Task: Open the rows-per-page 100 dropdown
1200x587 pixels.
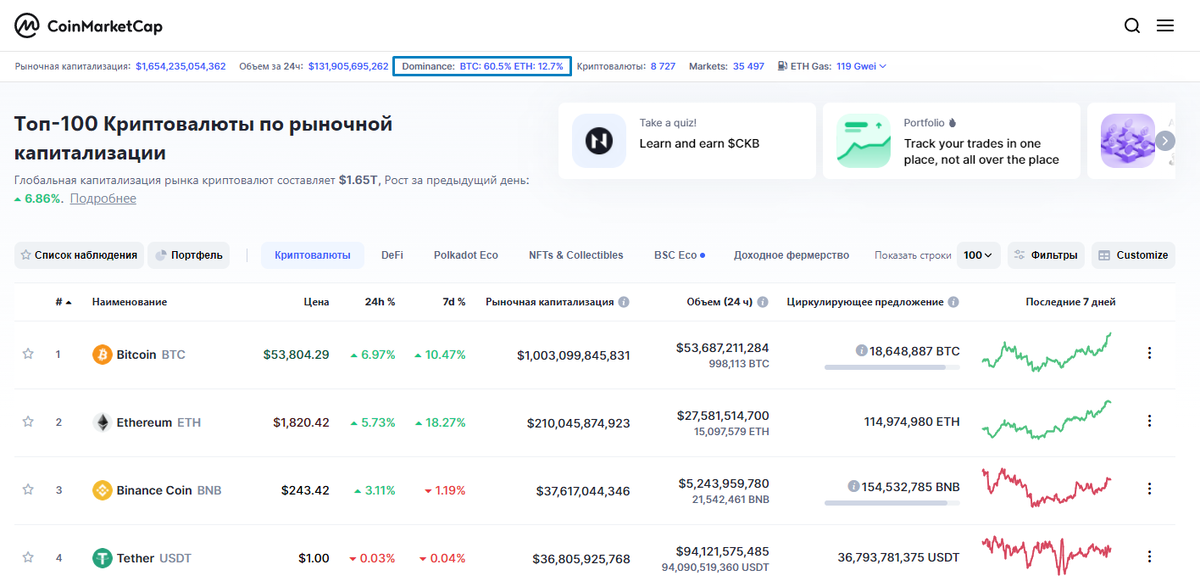Action: (979, 255)
